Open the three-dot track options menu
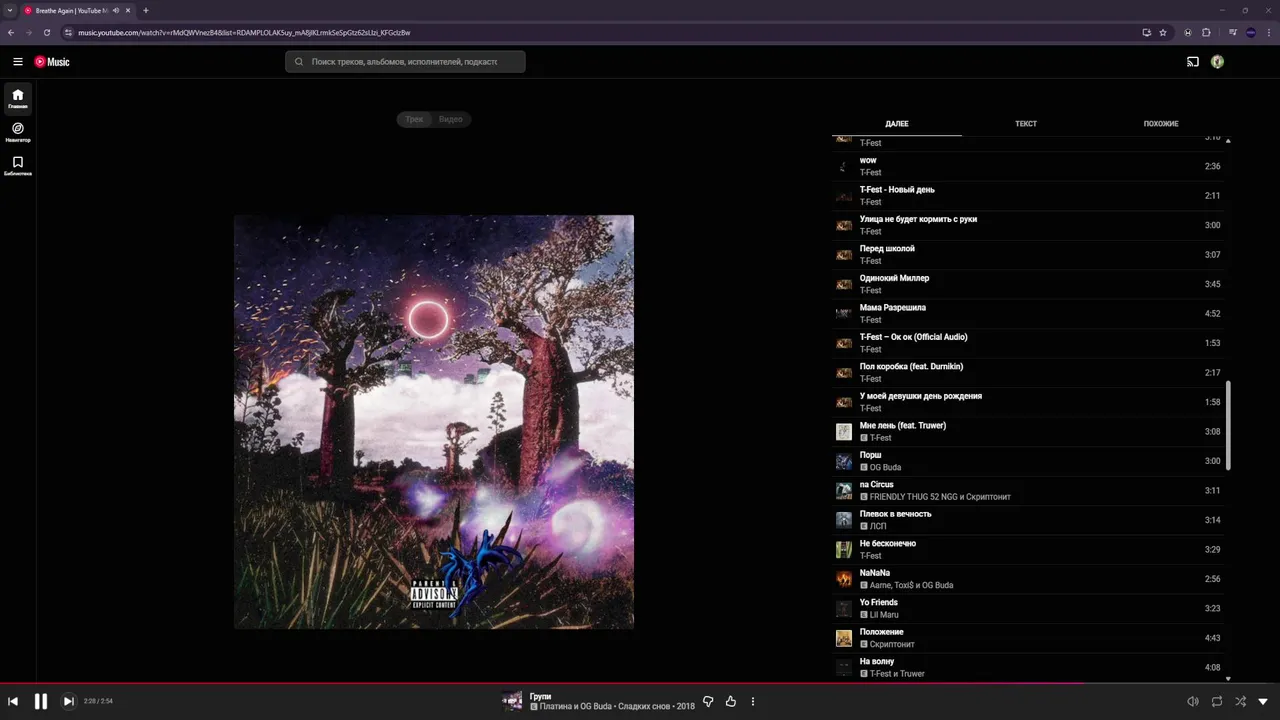Viewport: 1280px width, 720px height. click(x=753, y=701)
